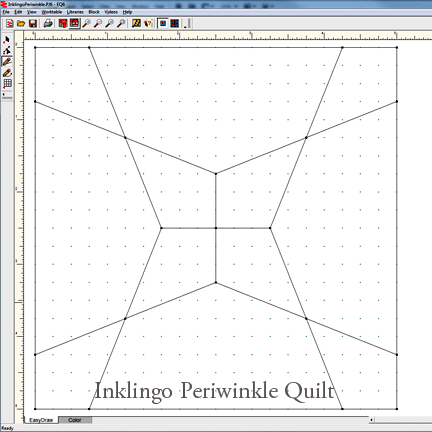
Task: Click the question-mark help pointer icon
Action: 148,23
